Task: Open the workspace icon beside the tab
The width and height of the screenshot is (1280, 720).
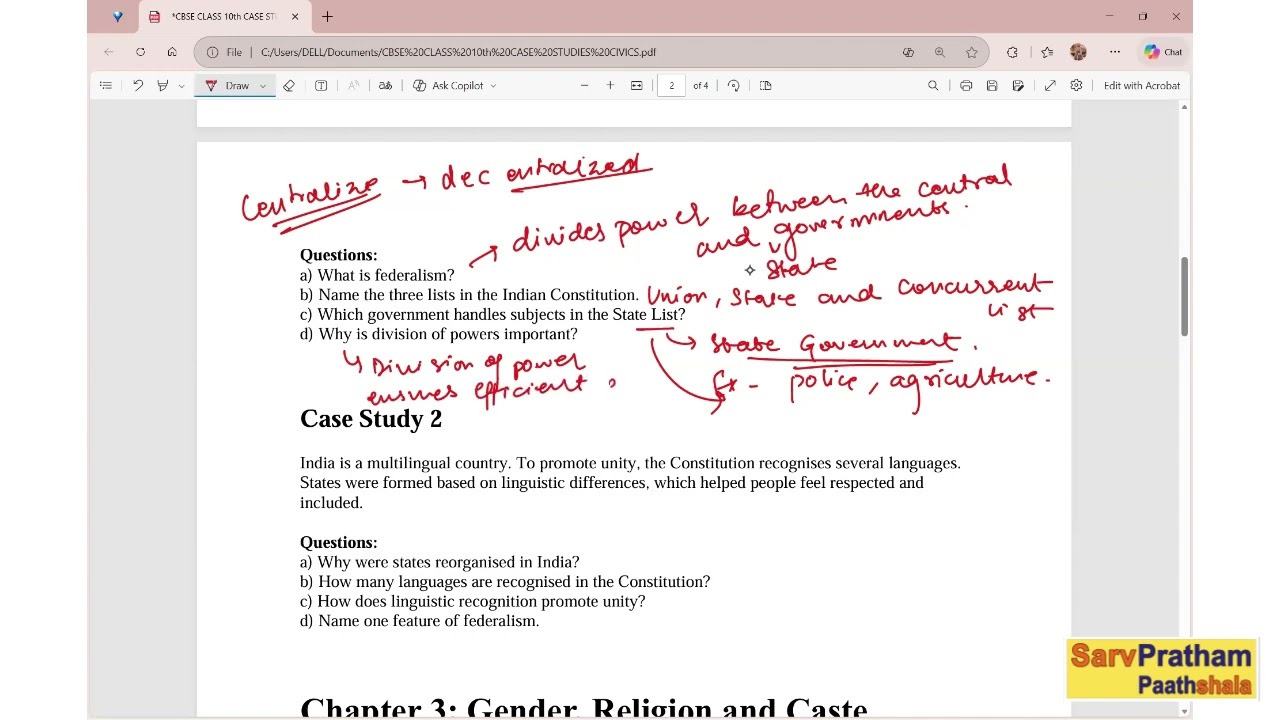Action: click(x=118, y=17)
